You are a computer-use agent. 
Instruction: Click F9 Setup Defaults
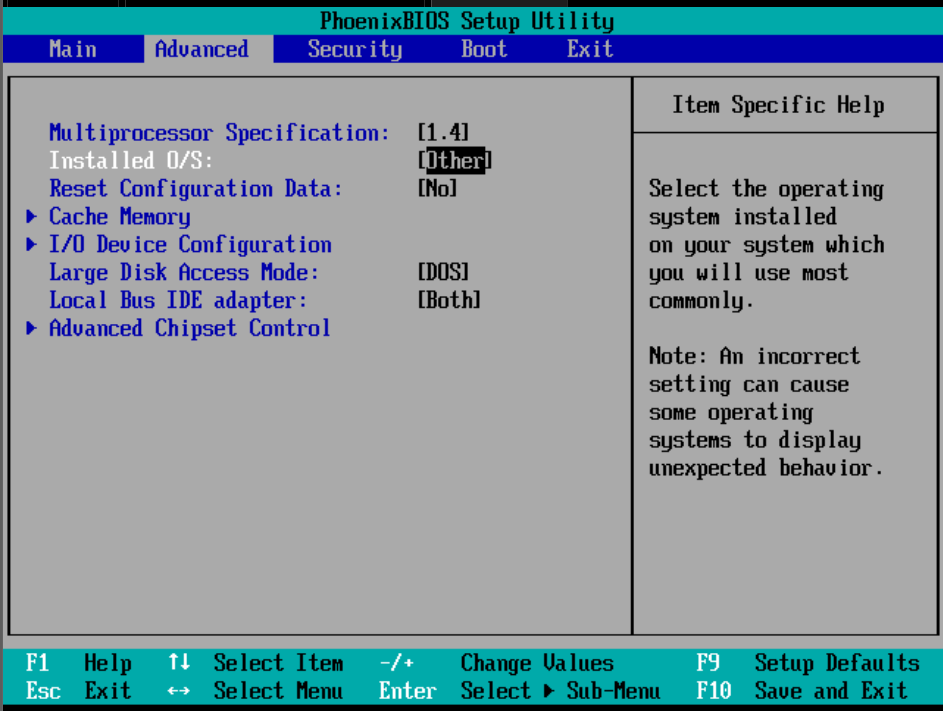[x=808, y=663]
